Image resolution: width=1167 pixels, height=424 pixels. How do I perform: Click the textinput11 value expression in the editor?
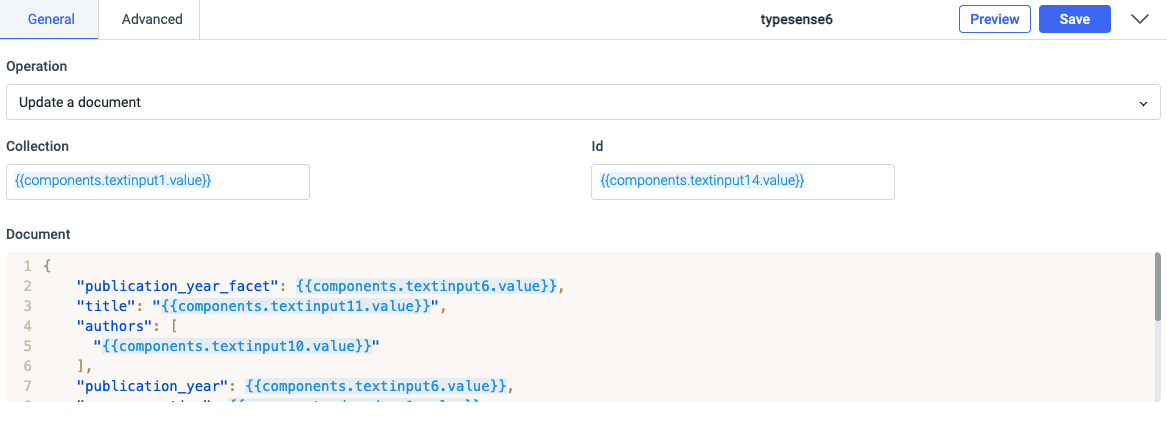point(295,306)
